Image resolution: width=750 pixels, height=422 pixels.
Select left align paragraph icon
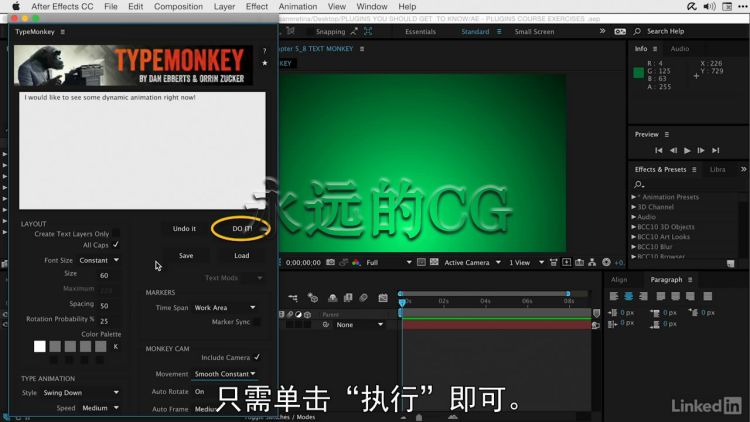tap(614, 296)
